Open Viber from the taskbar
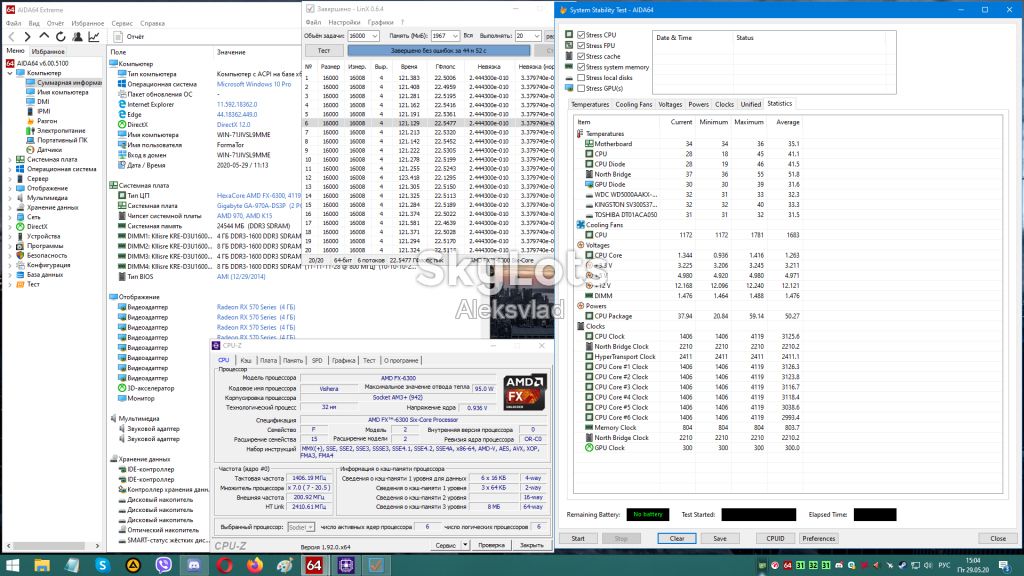Screen dimensions: 1024x576 (163, 565)
